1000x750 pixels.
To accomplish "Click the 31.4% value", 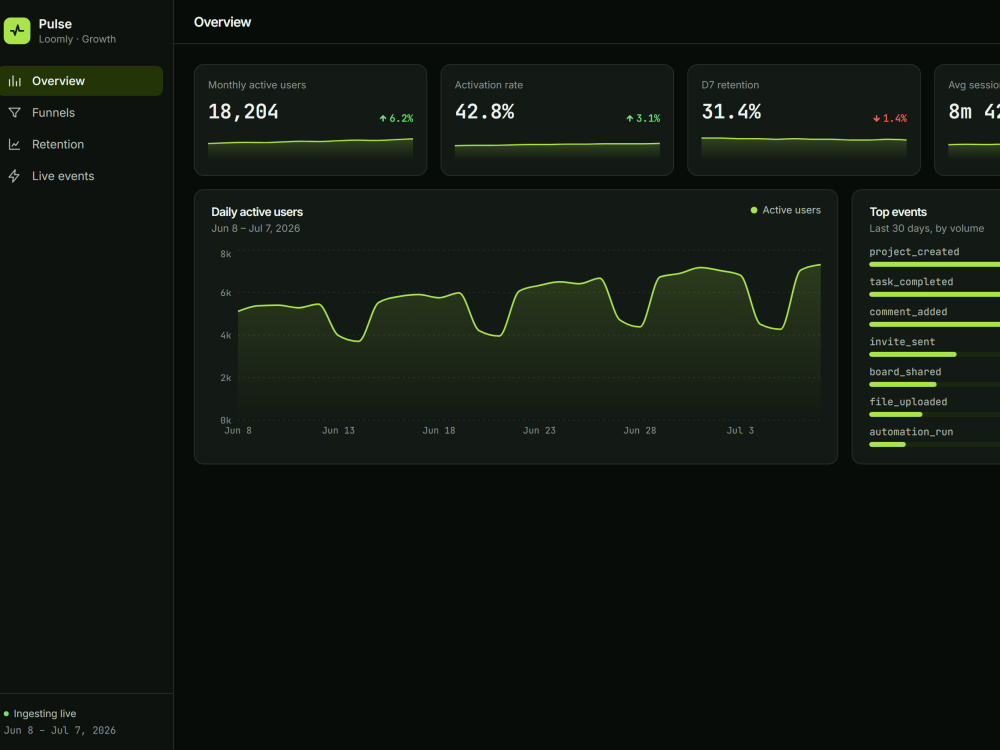I will point(732,112).
